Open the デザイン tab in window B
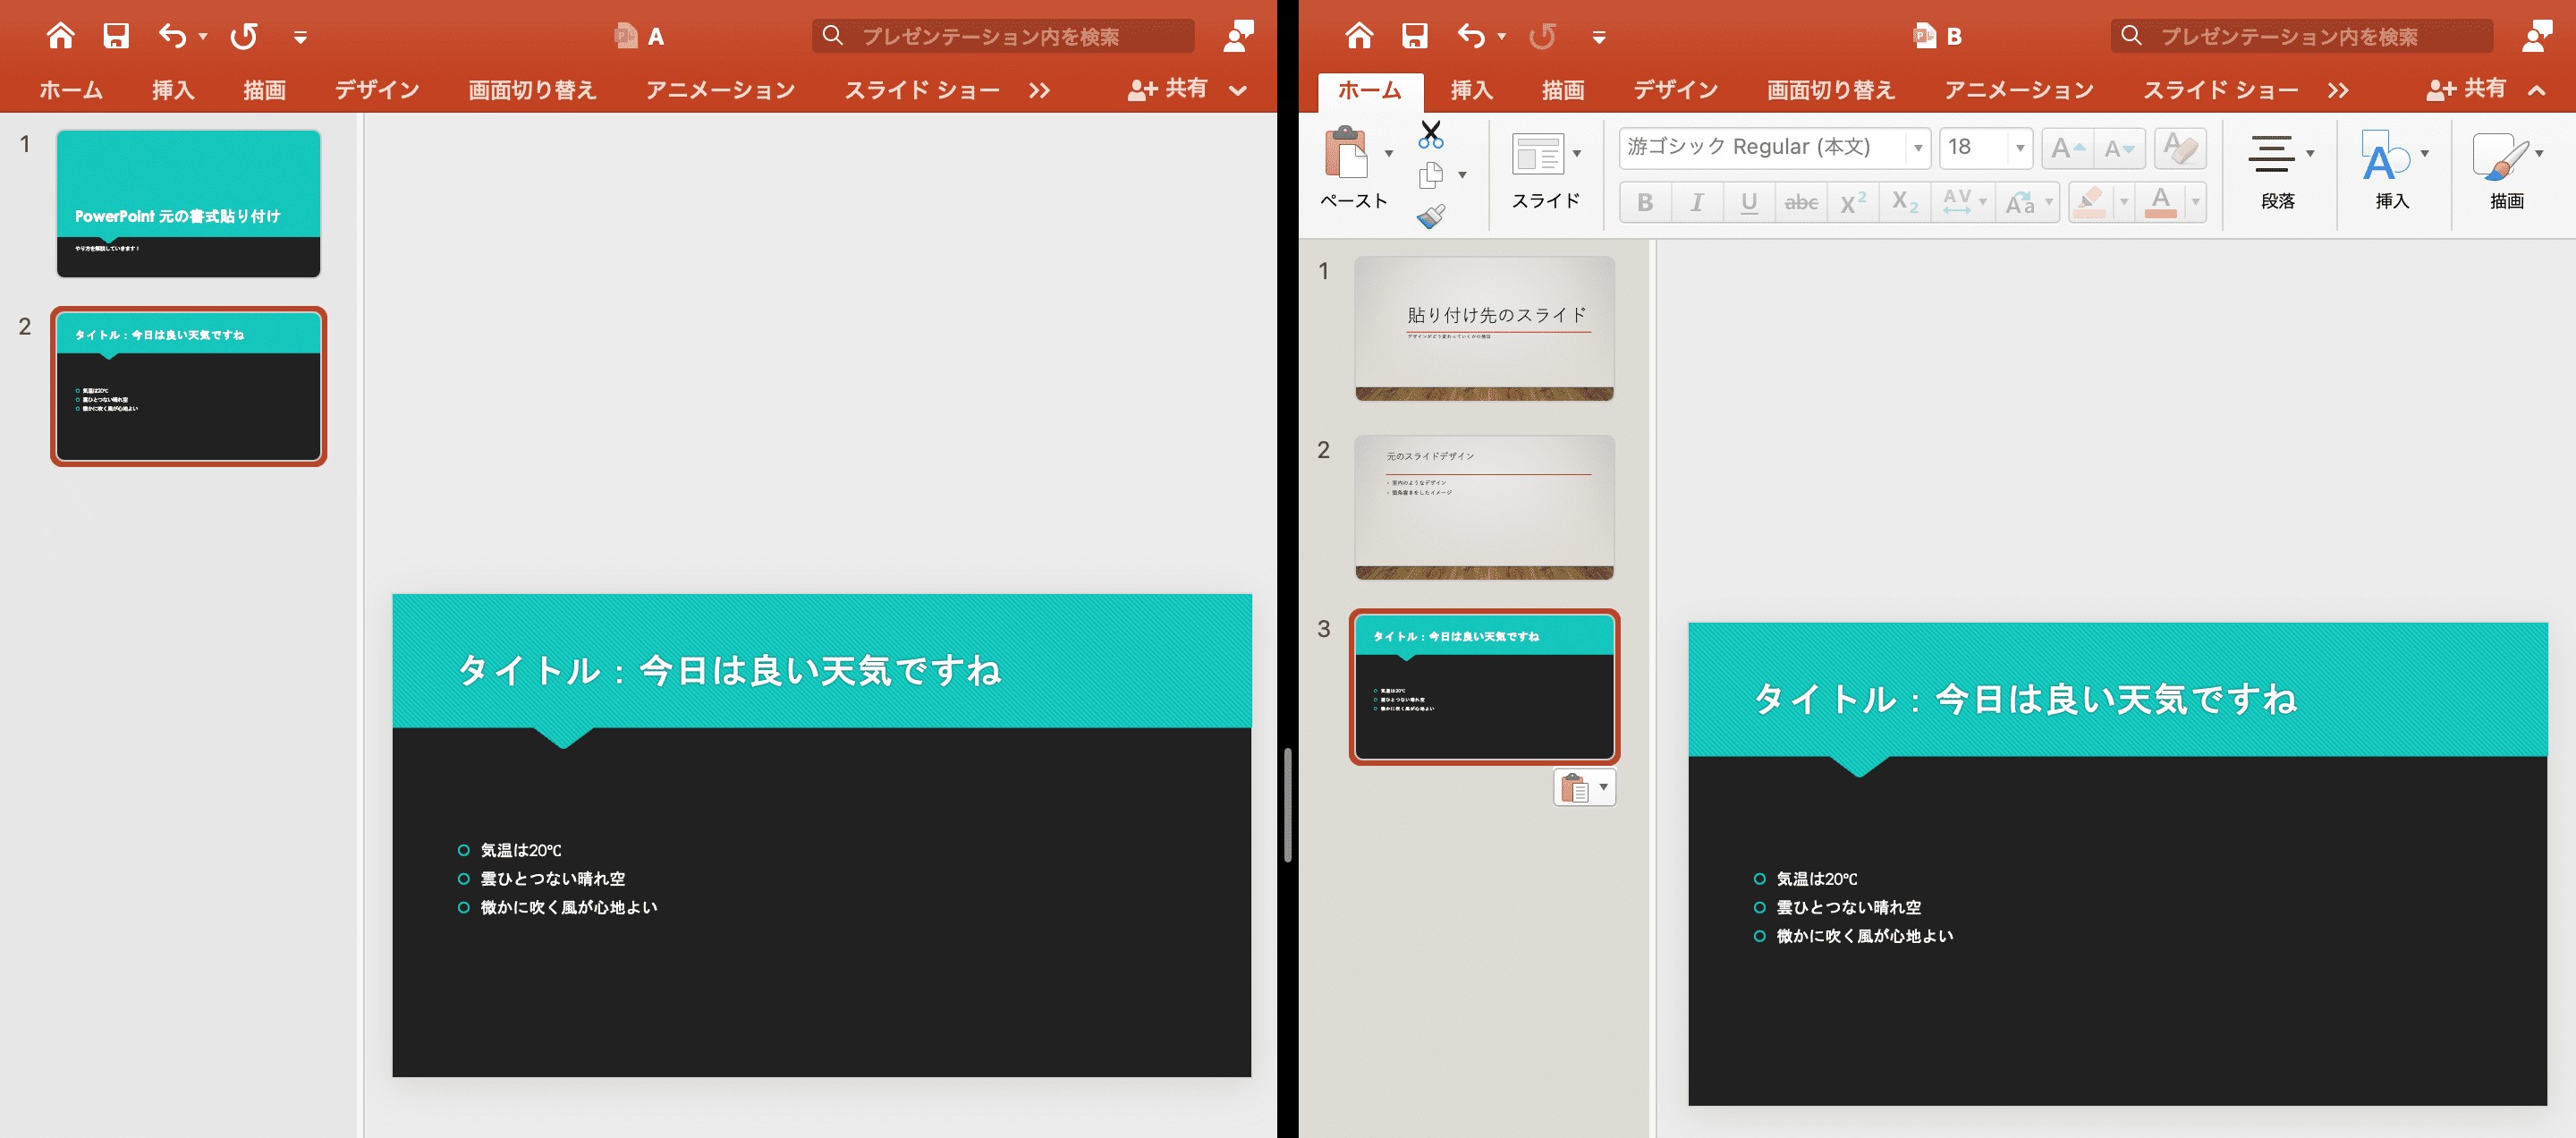 (1675, 90)
